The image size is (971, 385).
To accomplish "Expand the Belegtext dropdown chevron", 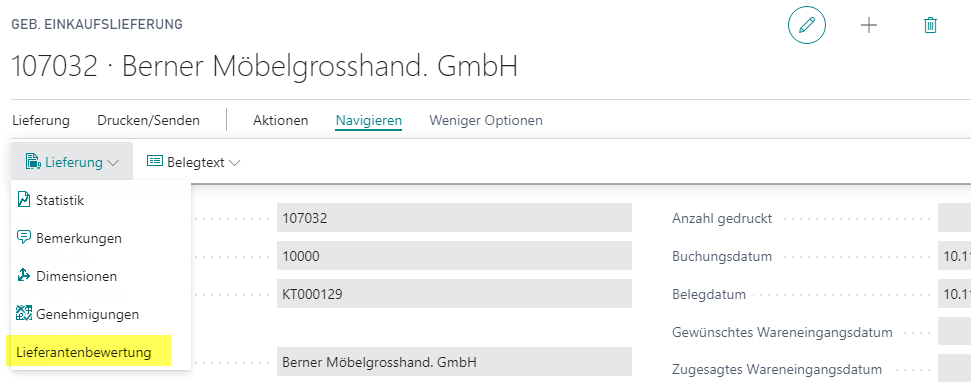I will 235,163.
